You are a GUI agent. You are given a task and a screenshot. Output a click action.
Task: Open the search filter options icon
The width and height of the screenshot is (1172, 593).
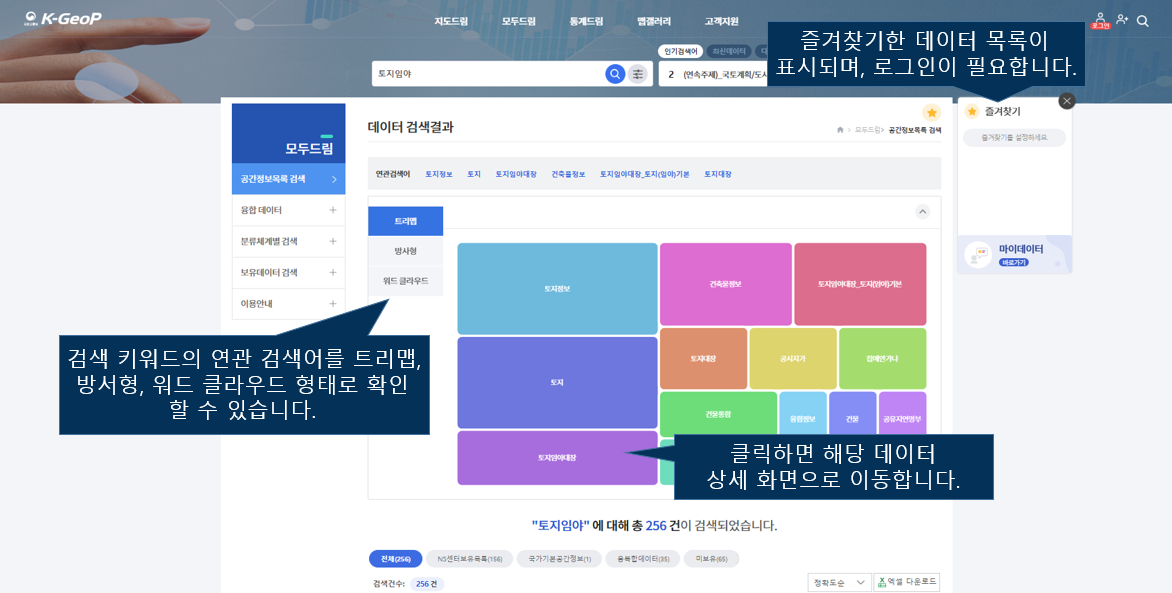coord(638,74)
